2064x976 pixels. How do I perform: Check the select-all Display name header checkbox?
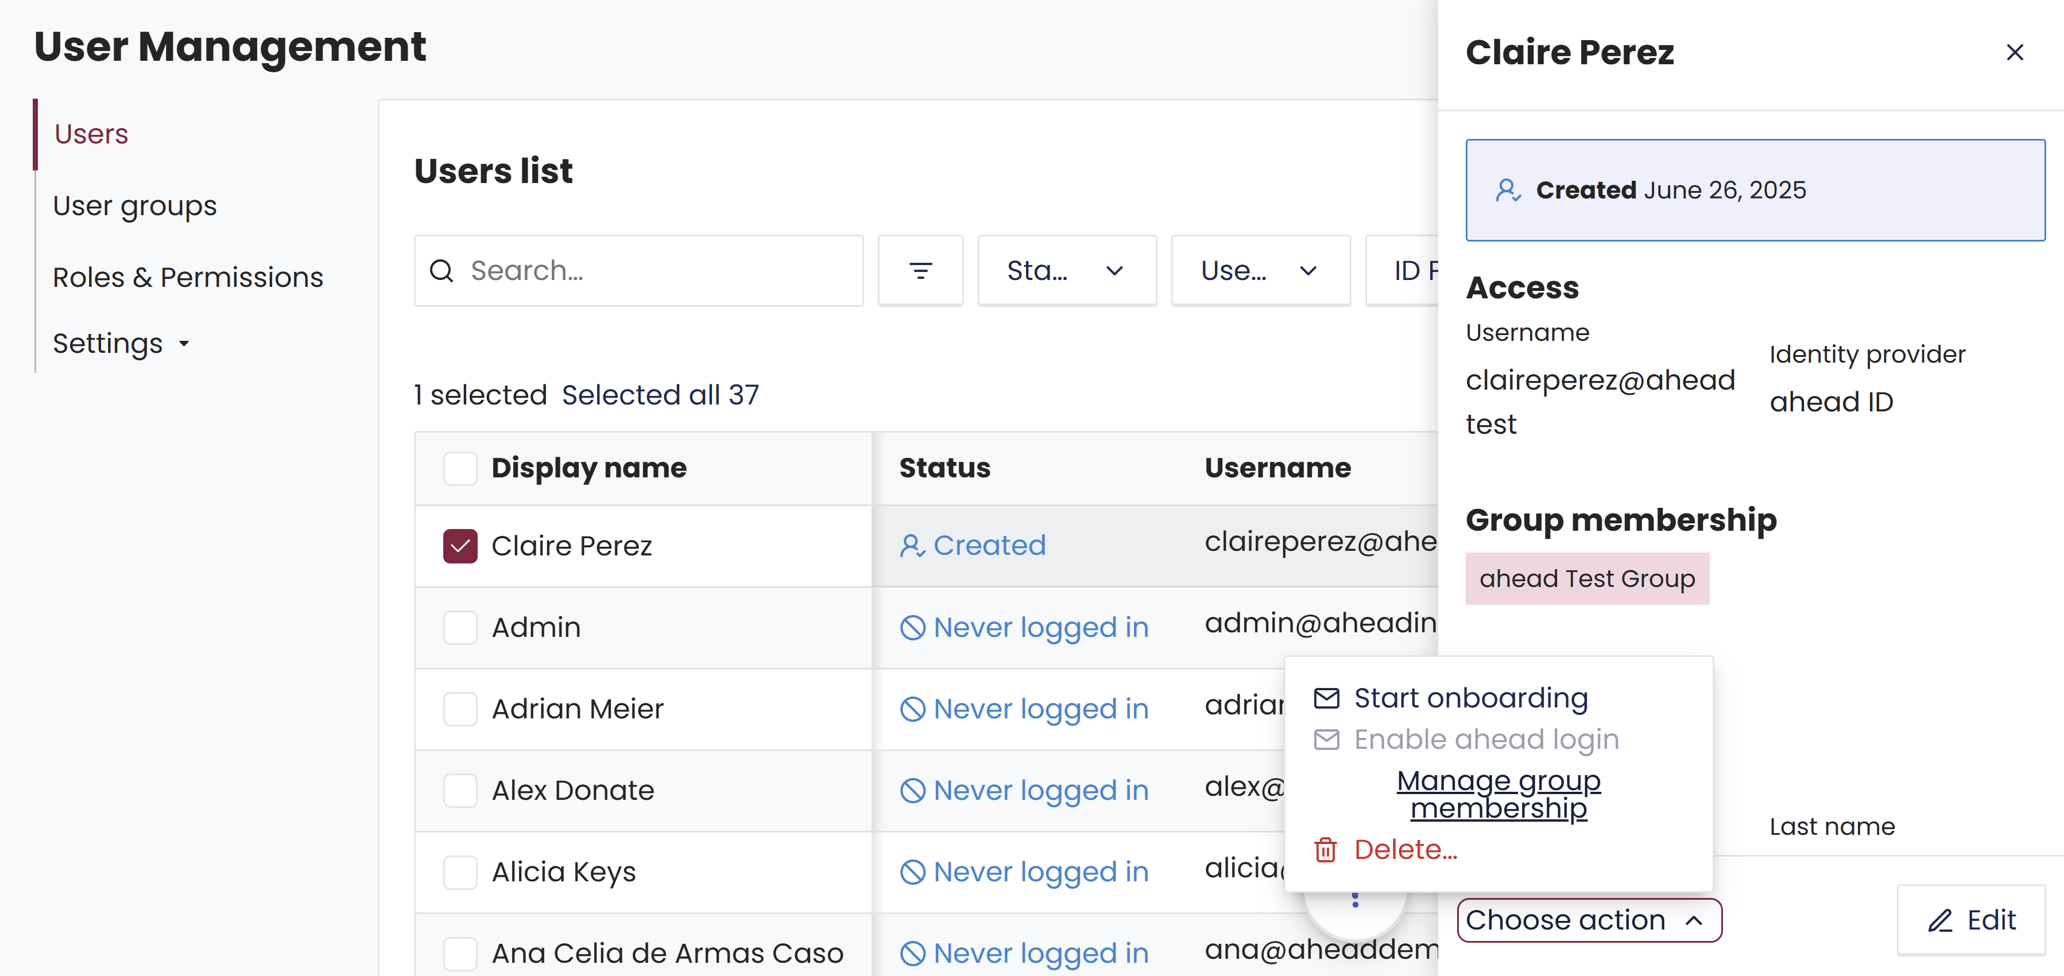coord(460,468)
